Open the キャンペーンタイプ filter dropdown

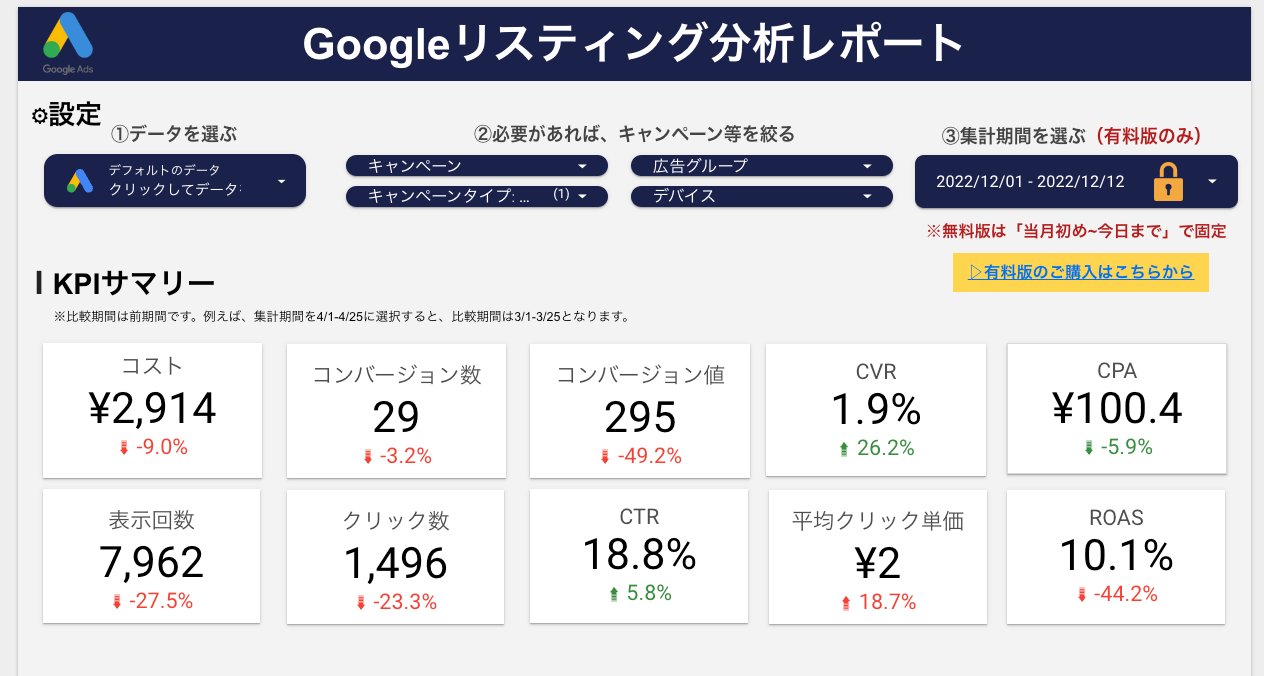477,196
